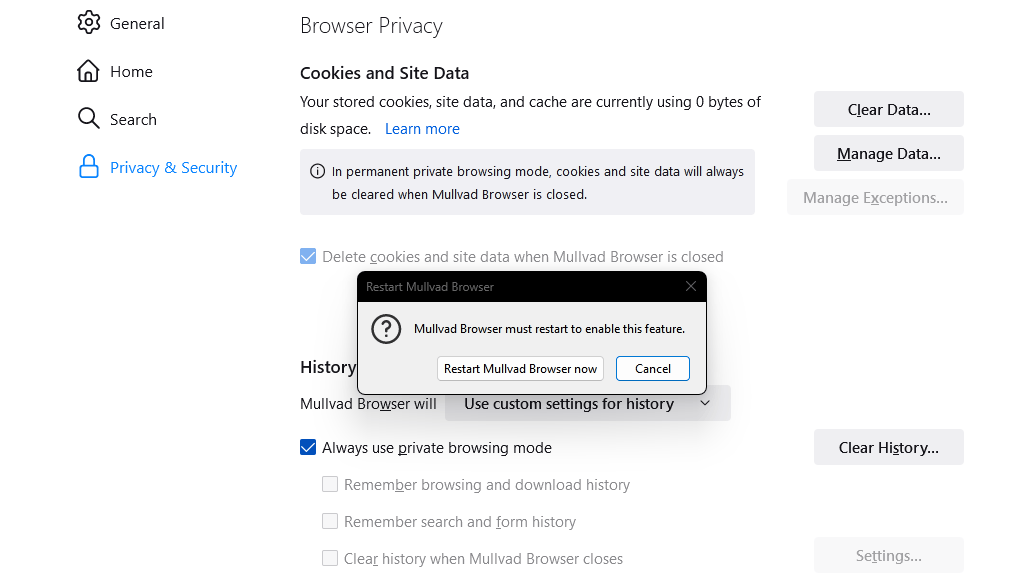Close the Restart Mullvad Browser dialog

(690, 286)
